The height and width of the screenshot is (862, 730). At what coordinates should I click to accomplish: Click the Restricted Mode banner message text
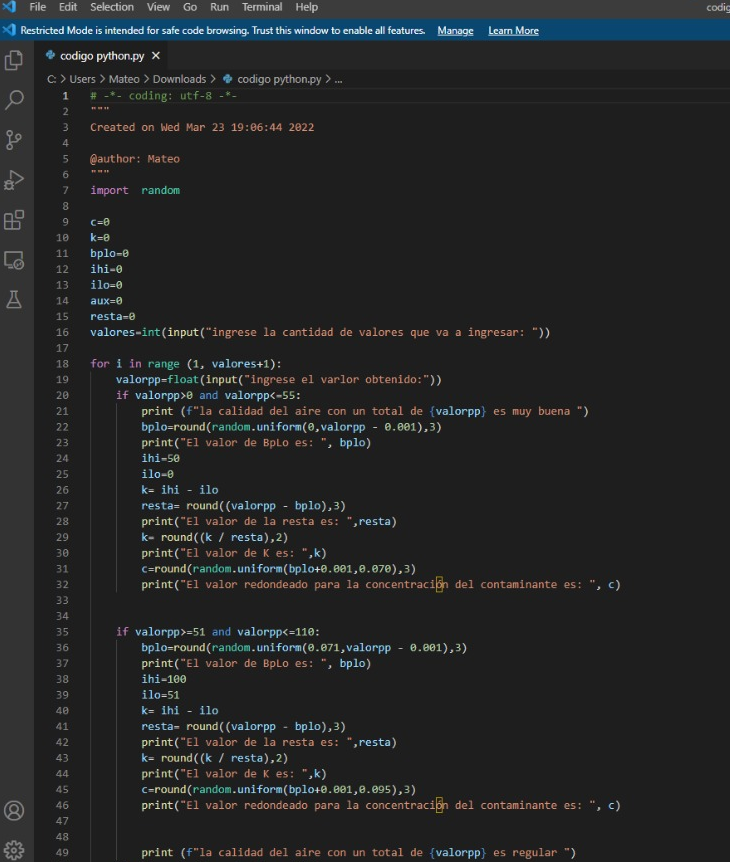pyautogui.click(x=223, y=31)
